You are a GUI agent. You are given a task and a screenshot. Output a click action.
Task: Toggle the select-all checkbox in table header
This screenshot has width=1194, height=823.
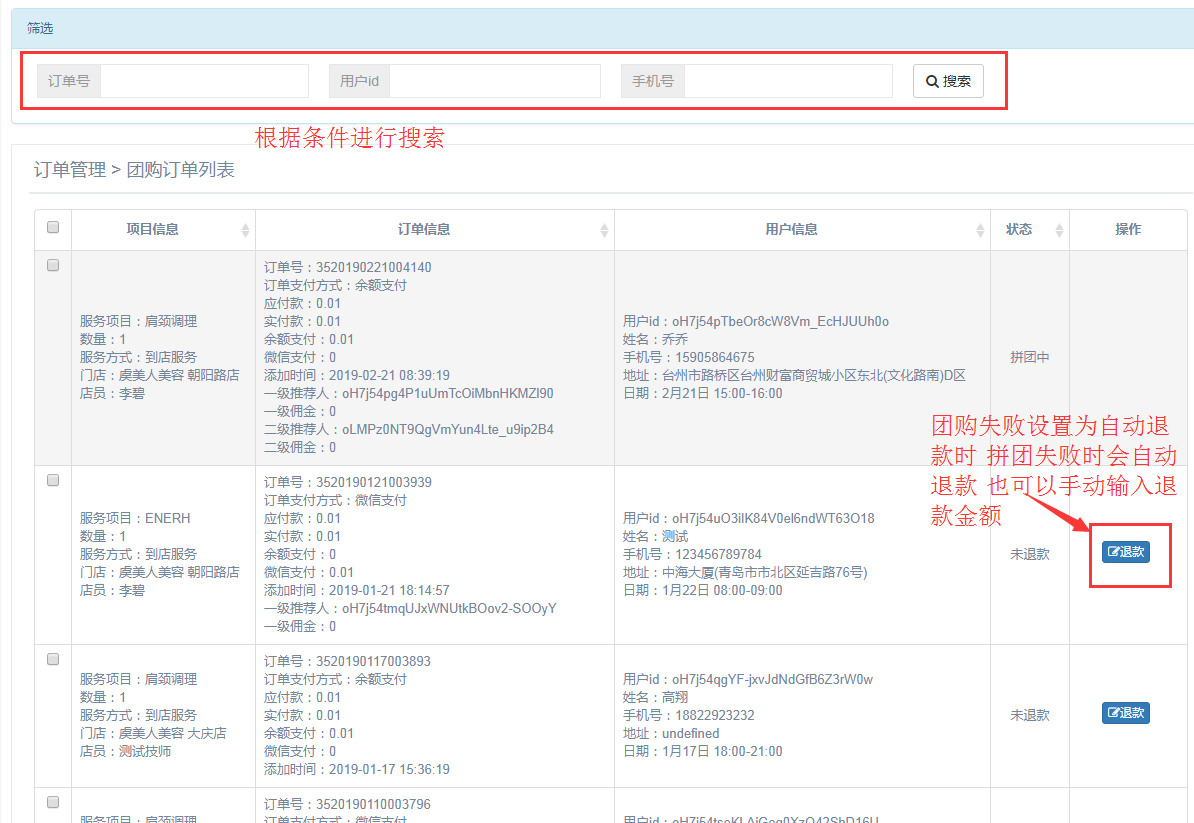tap(53, 228)
